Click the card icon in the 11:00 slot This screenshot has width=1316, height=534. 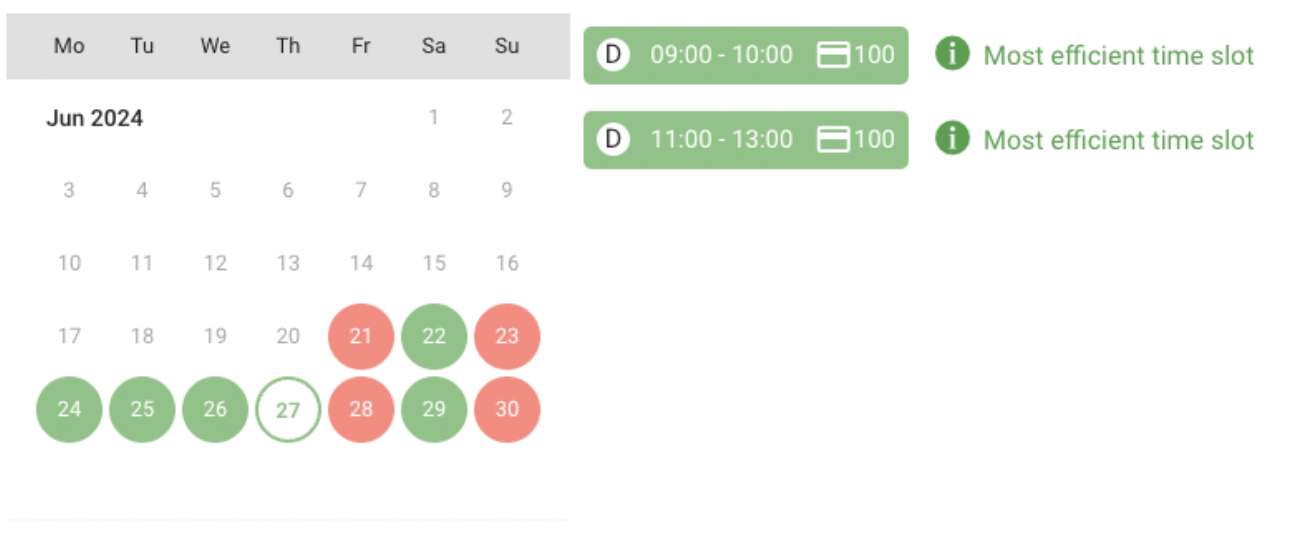click(833, 139)
